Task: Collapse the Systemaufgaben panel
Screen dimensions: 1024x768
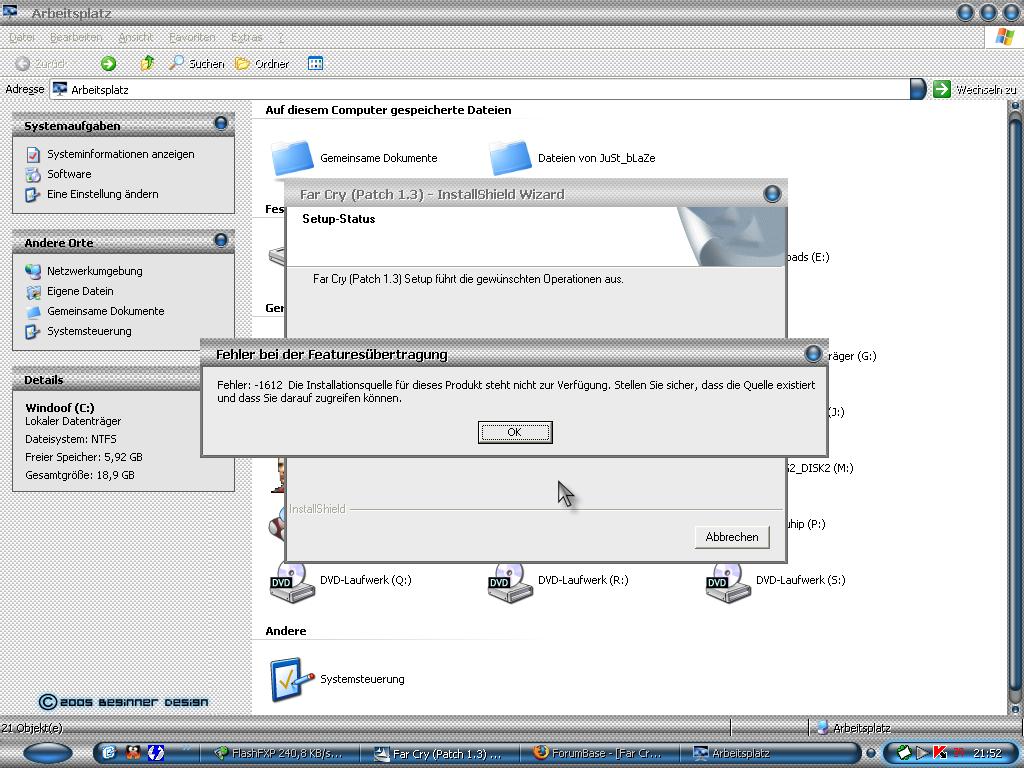Action: [x=221, y=123]
